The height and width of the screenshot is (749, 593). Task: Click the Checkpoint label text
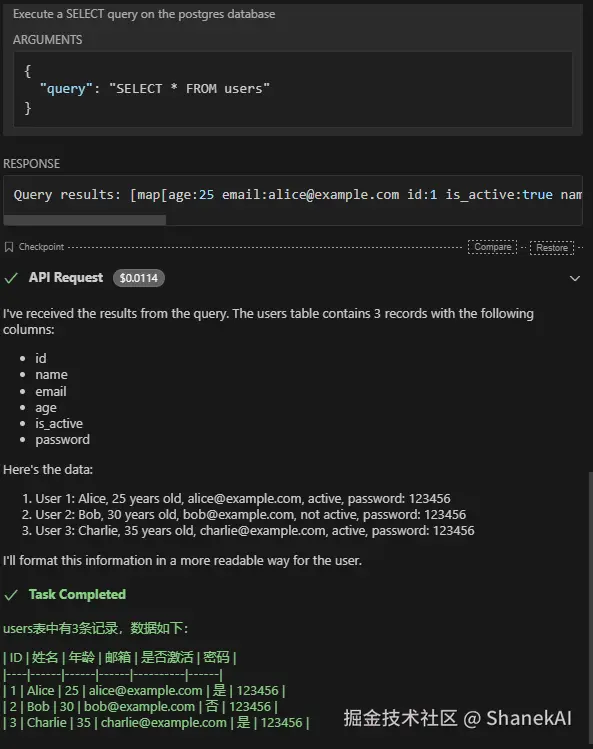tap(41, 247)
